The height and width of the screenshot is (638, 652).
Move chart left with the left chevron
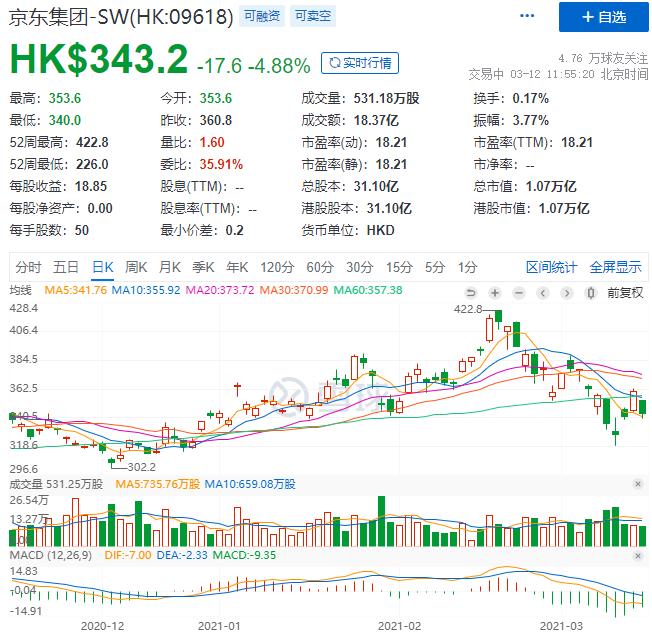543,293
